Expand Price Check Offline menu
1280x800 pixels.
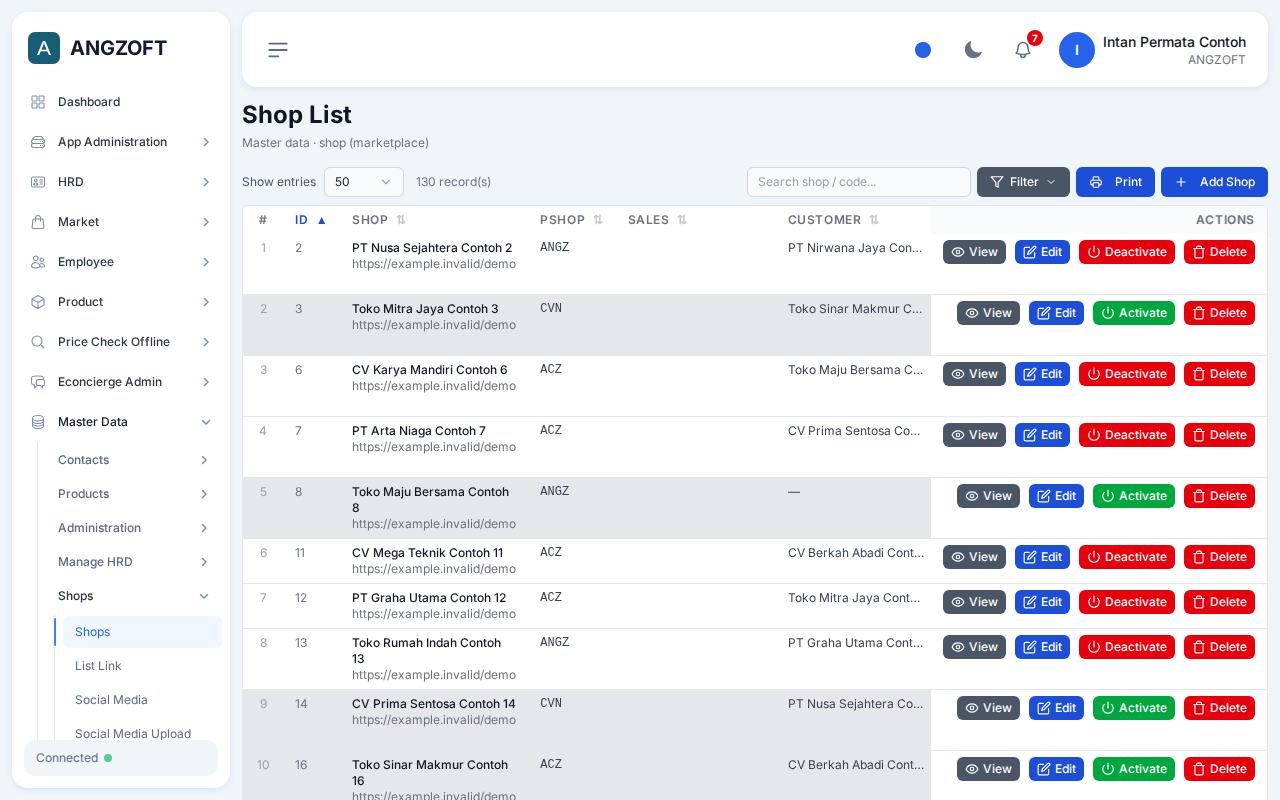click(x=121, y=342)
